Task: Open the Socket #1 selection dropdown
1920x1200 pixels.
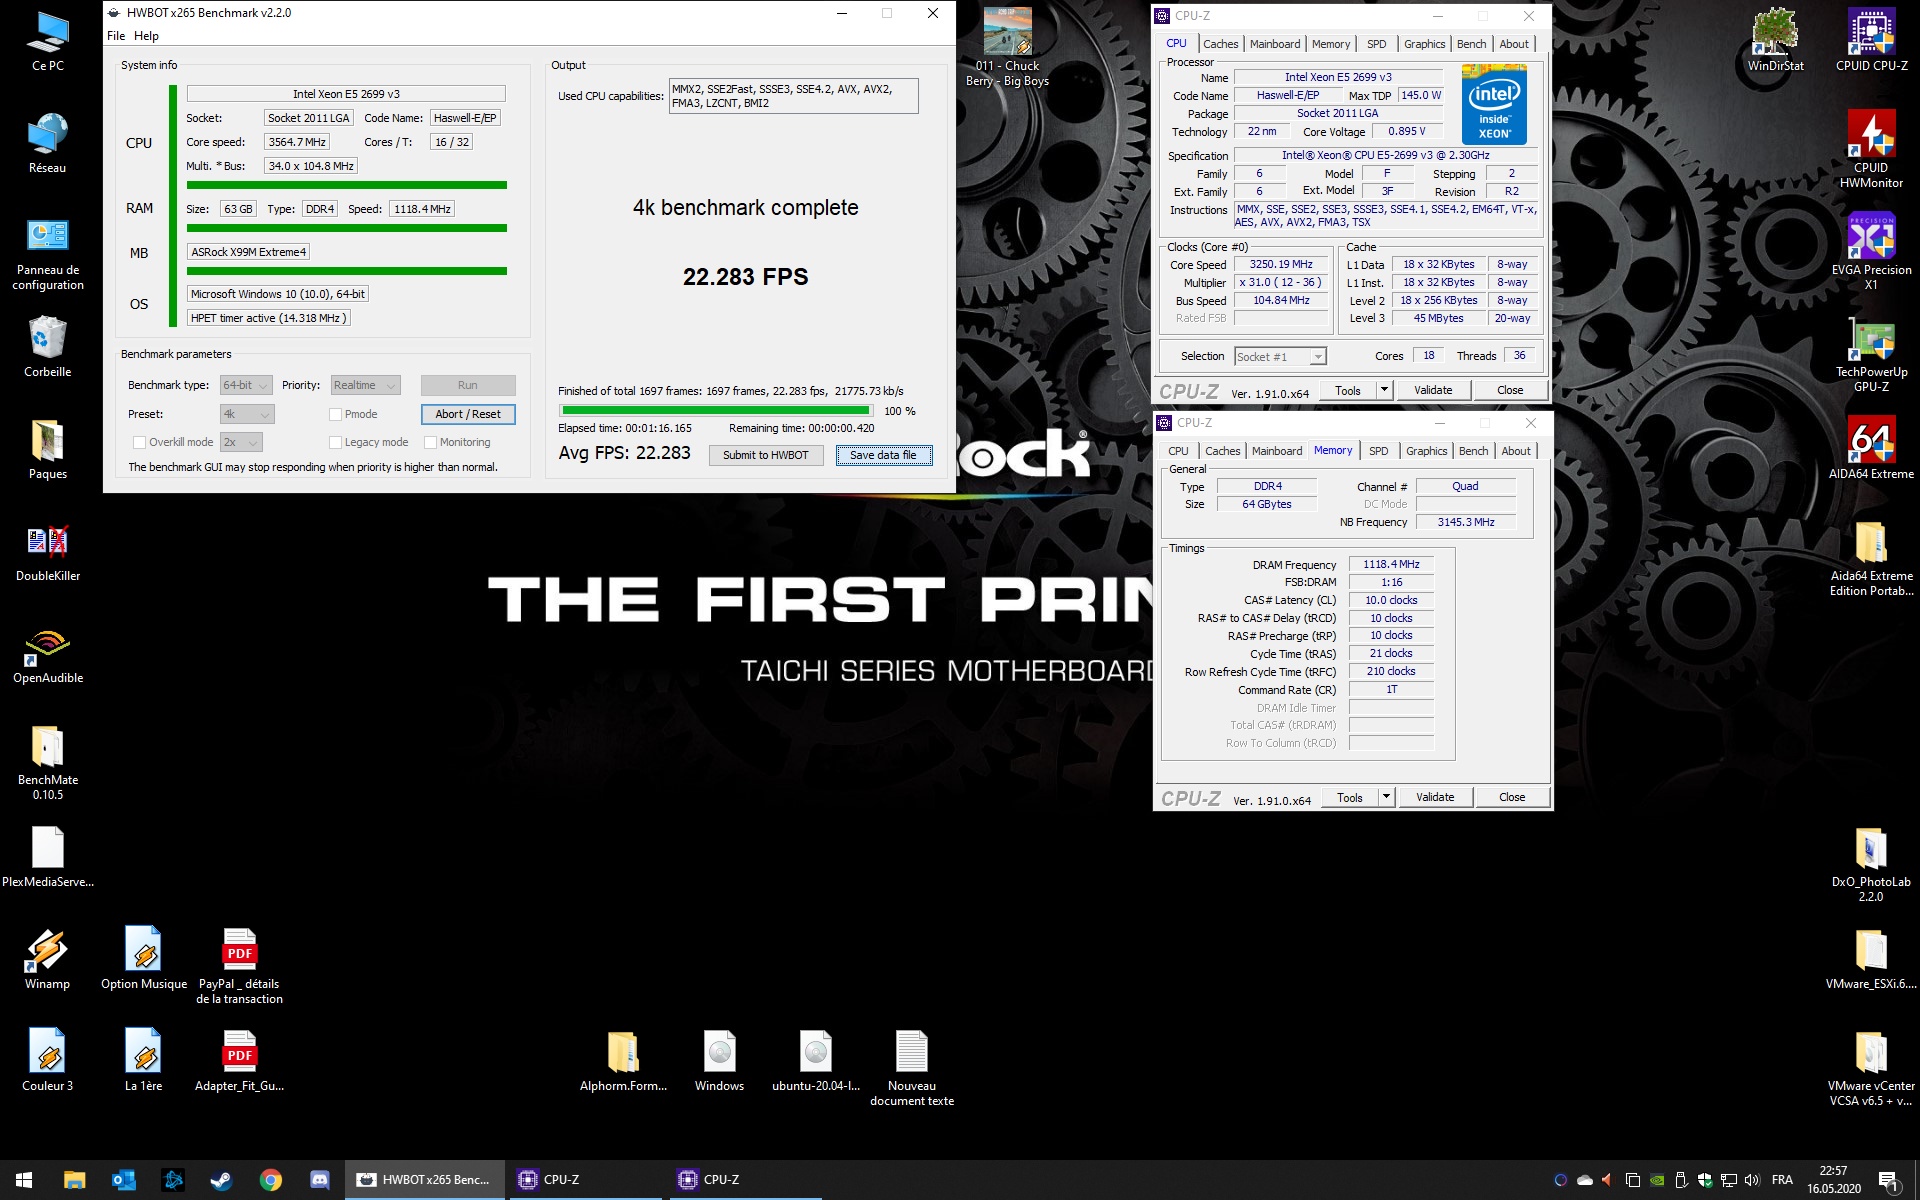Action: point(1280,356)
